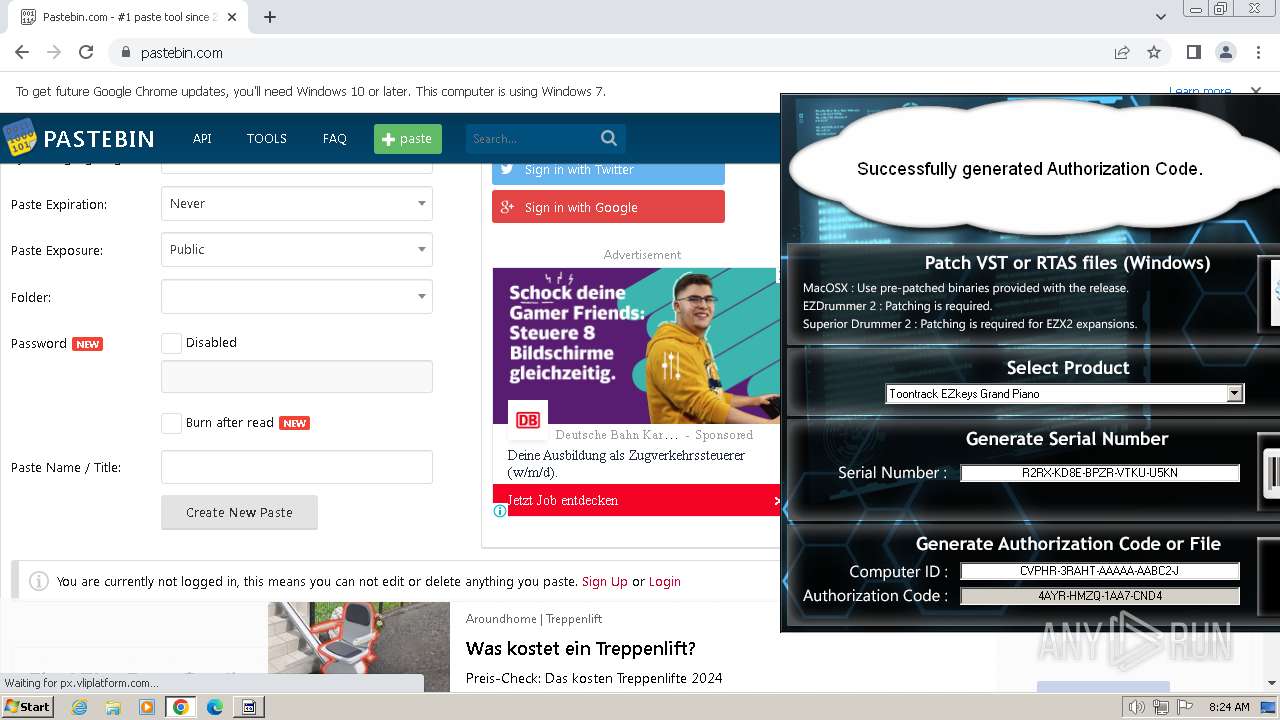Click Learn more link in update bar
Screen dimensions: 1280x720
click(1200, 91)
